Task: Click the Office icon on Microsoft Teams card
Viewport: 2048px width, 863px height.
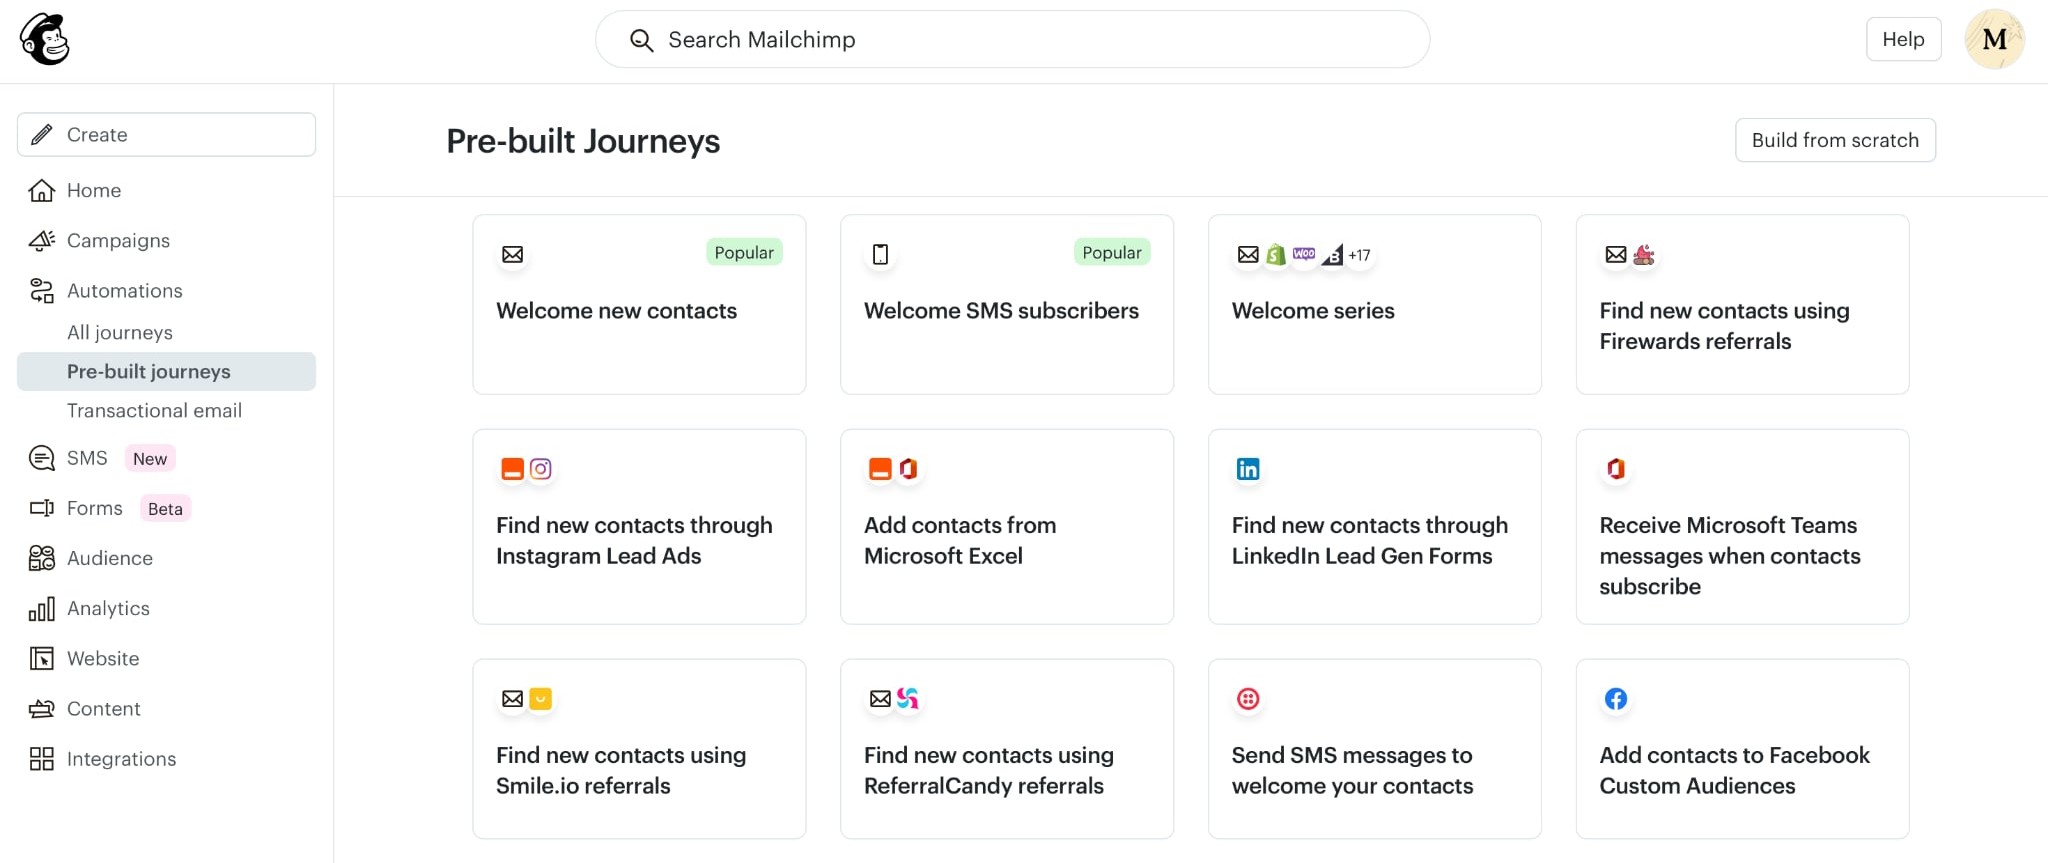Action: [1616, 469]
